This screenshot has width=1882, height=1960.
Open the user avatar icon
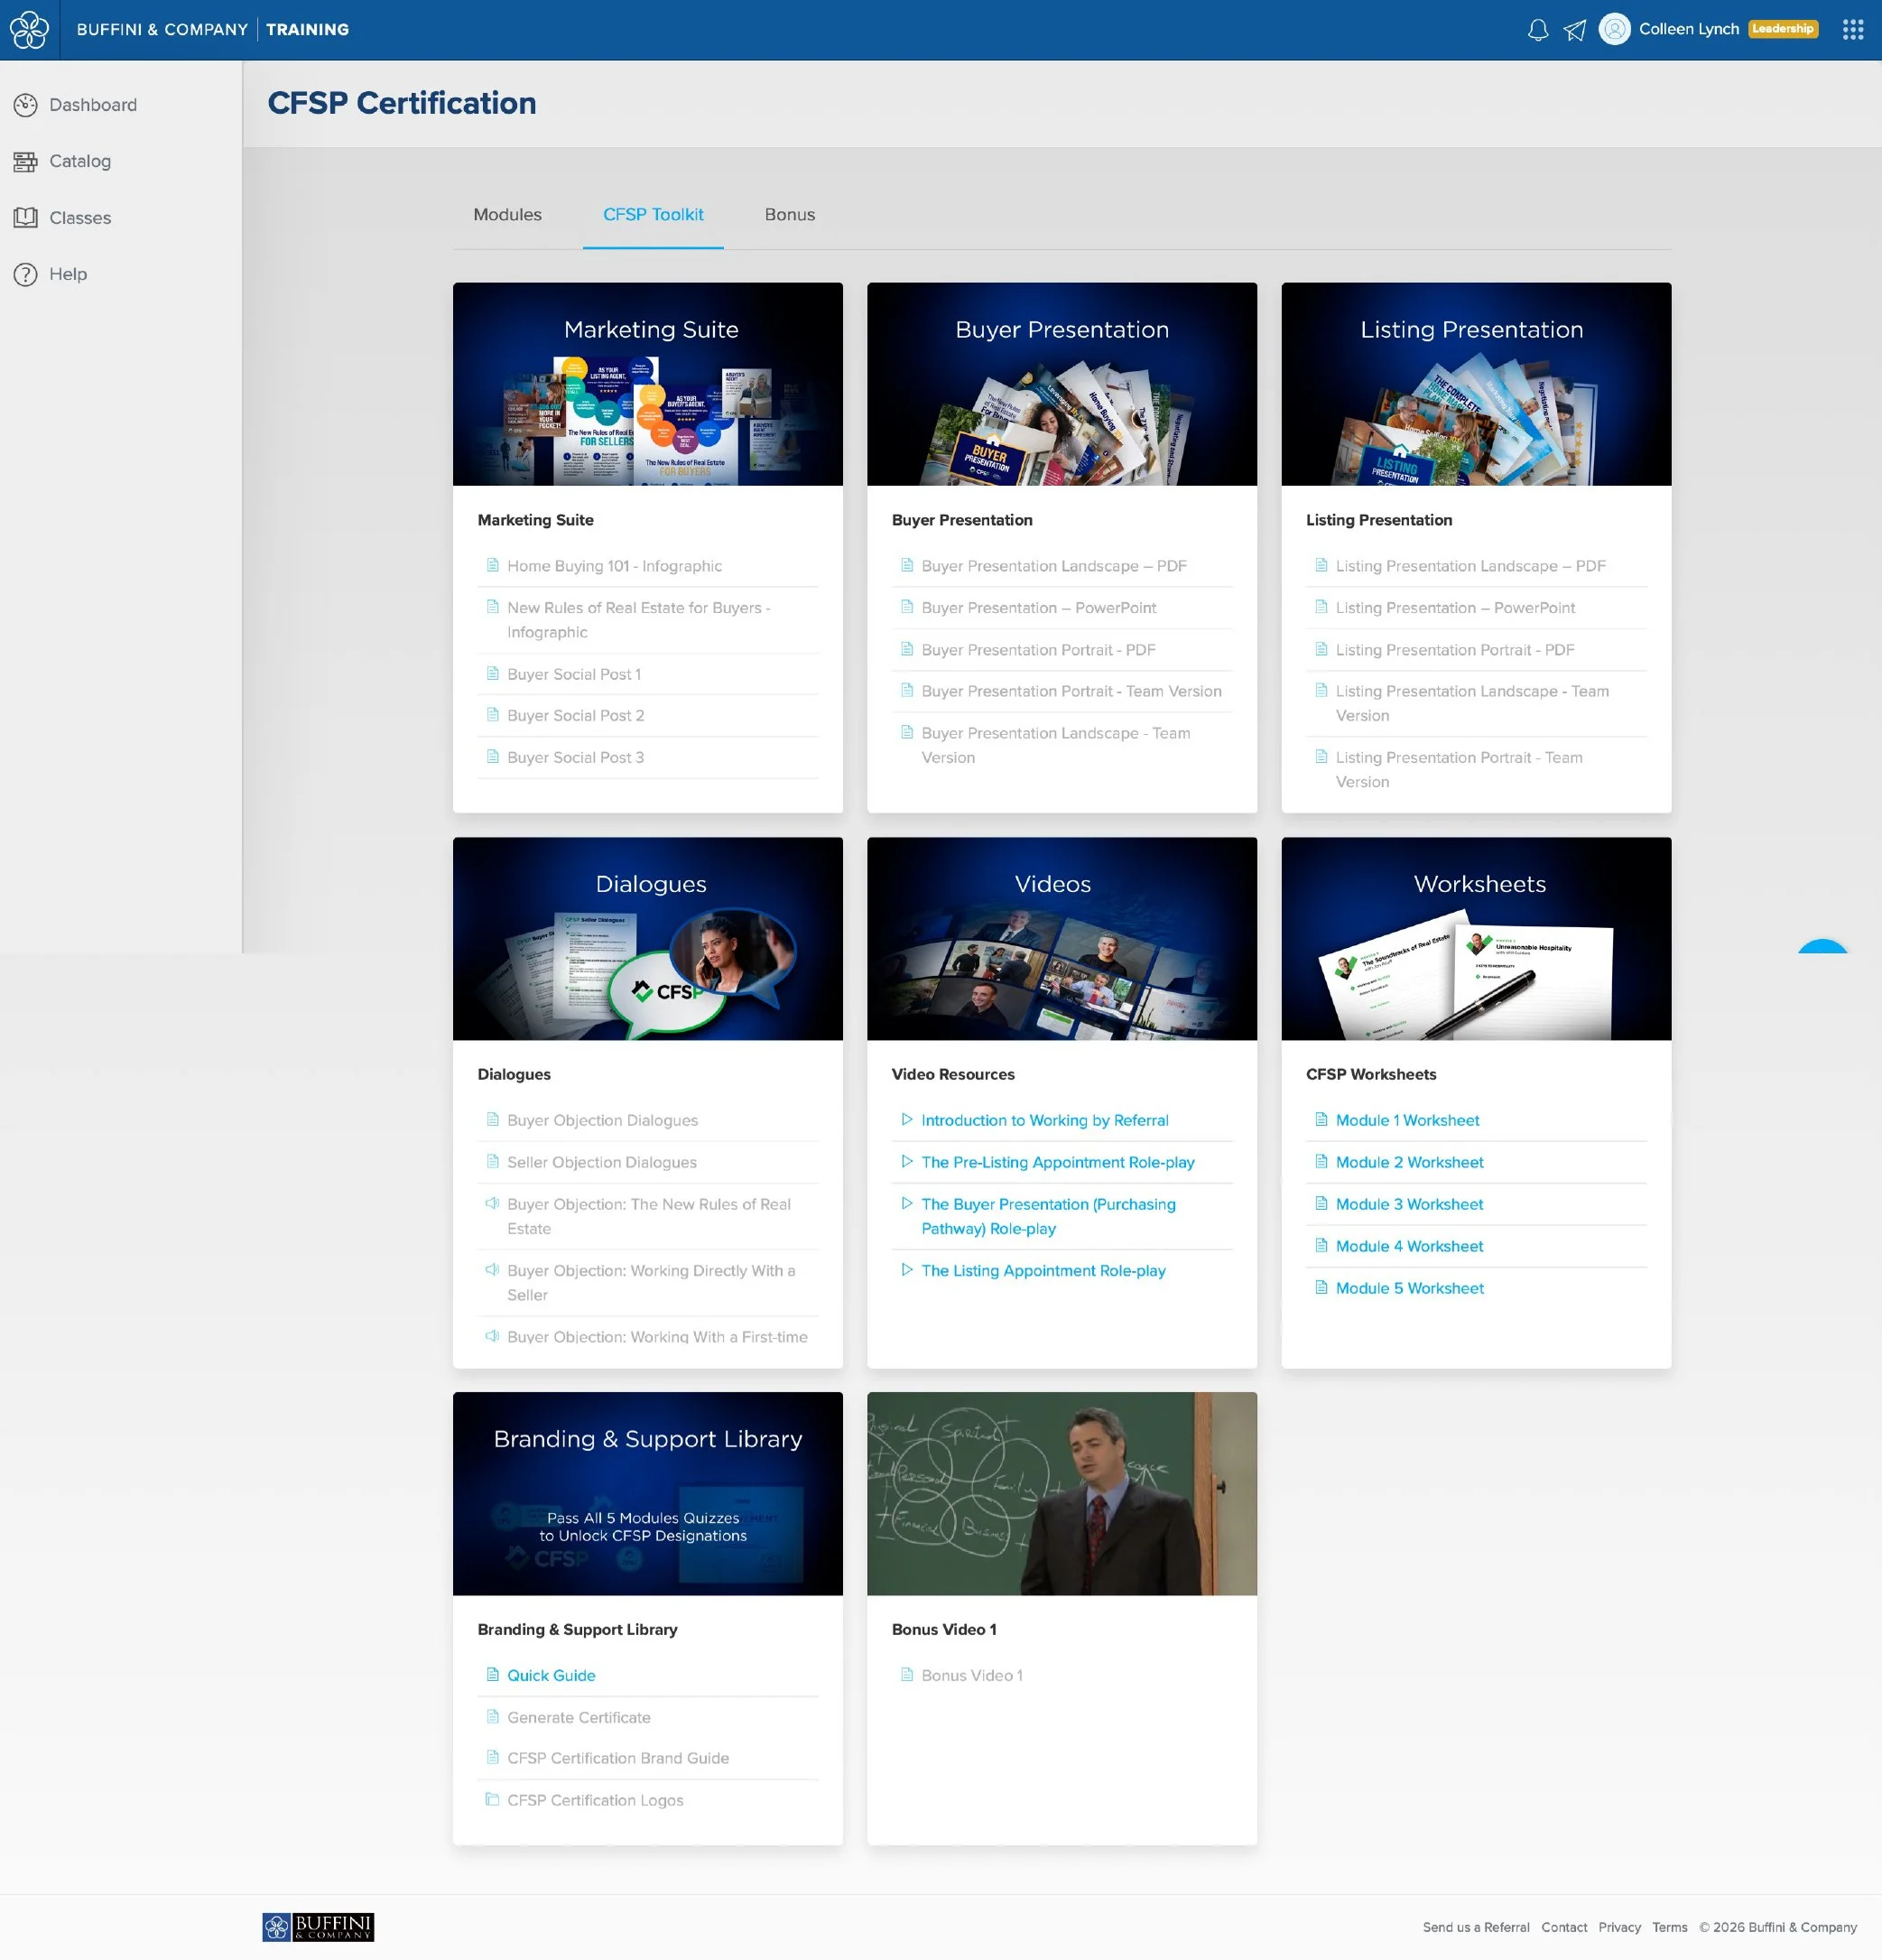1614,29
